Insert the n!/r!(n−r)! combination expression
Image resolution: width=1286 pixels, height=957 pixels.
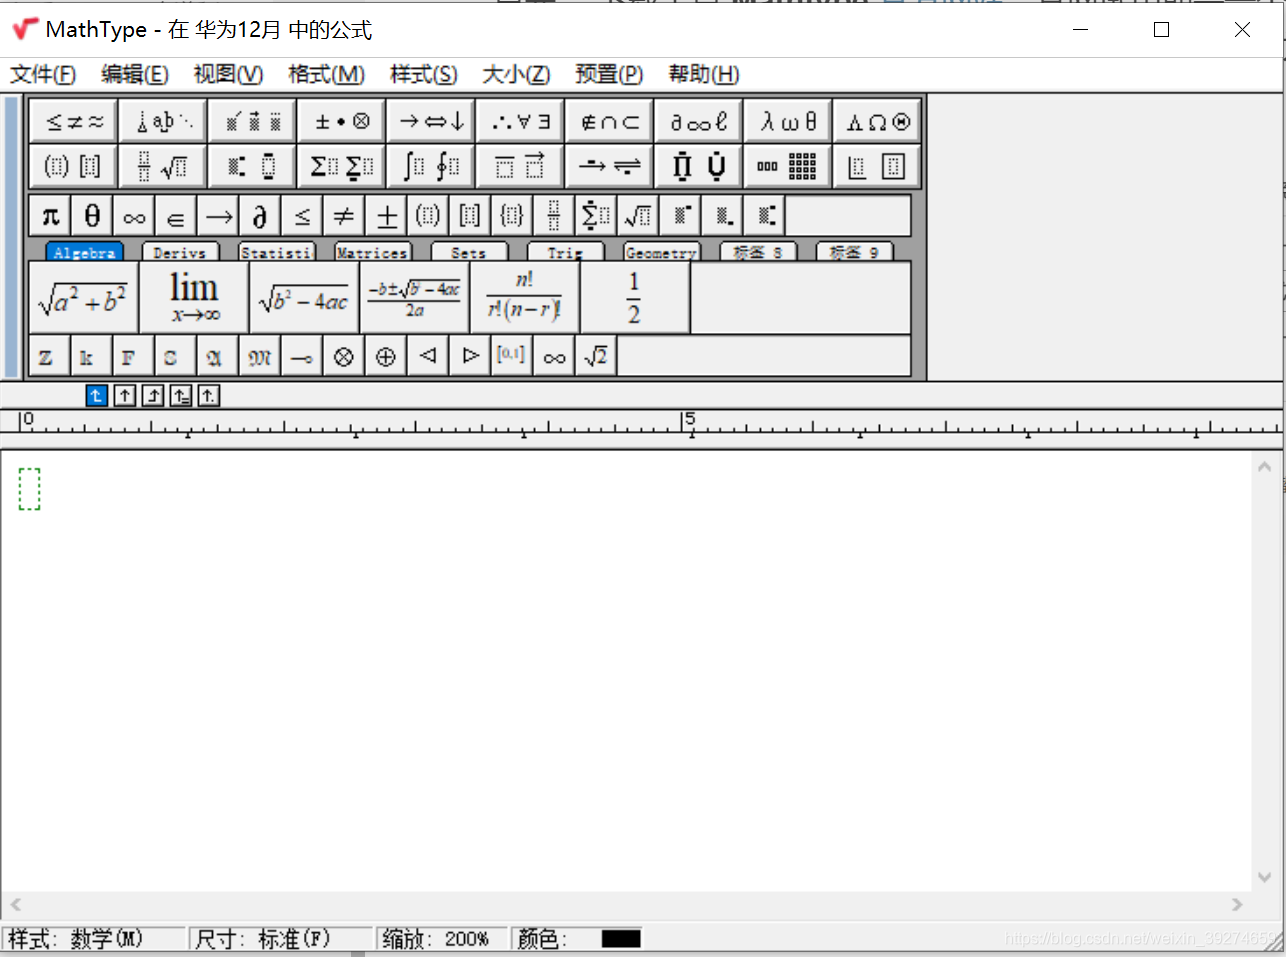tap(525, 297)
